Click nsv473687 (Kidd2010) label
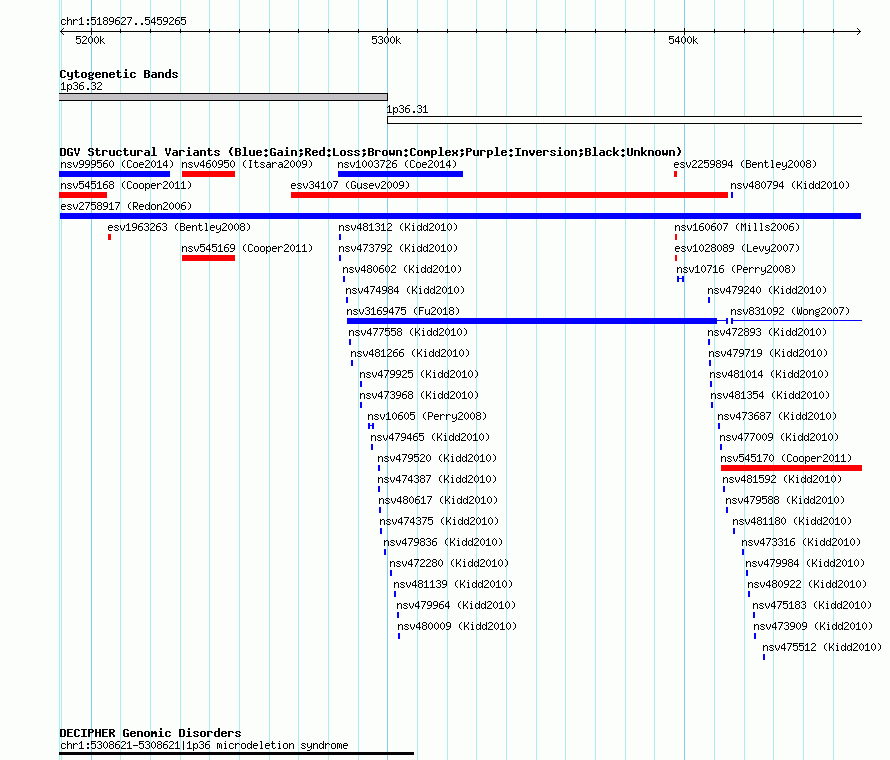This screenshot has width=890, height=760. click(x=777, y=416)
